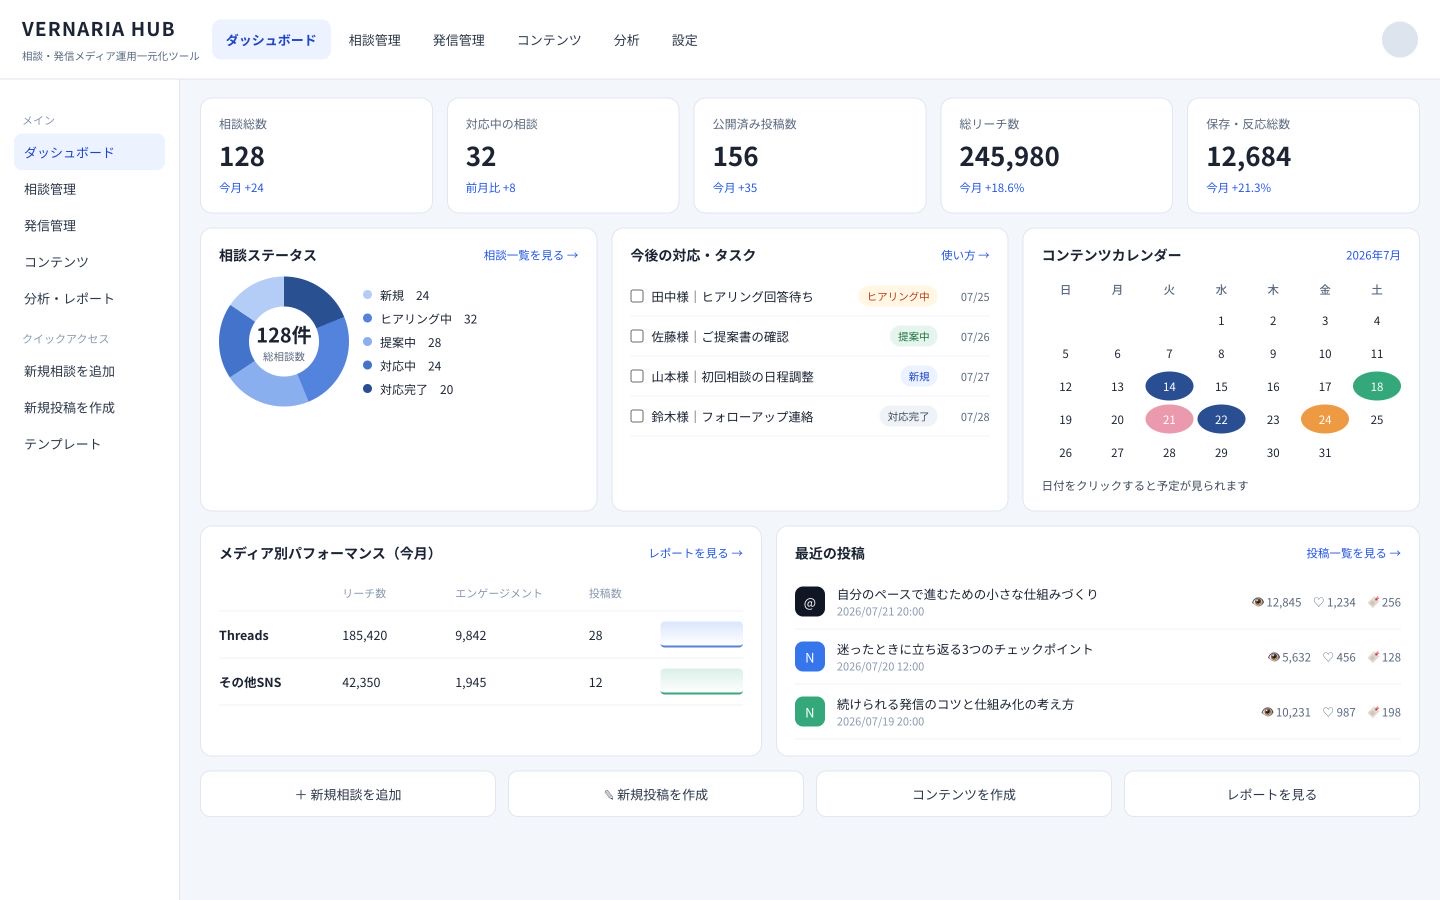
Task: Check the 山本様 初回相談の日程調整 task
Action: 637,376
